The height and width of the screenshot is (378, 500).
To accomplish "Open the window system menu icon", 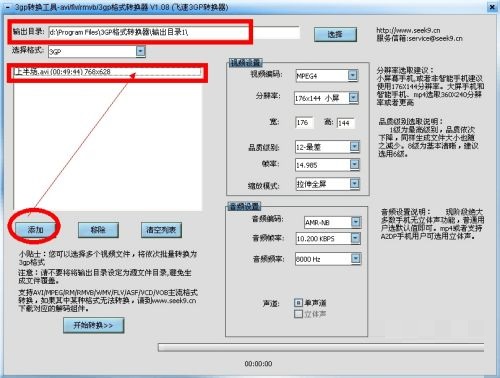I will [x=8, y=7].
